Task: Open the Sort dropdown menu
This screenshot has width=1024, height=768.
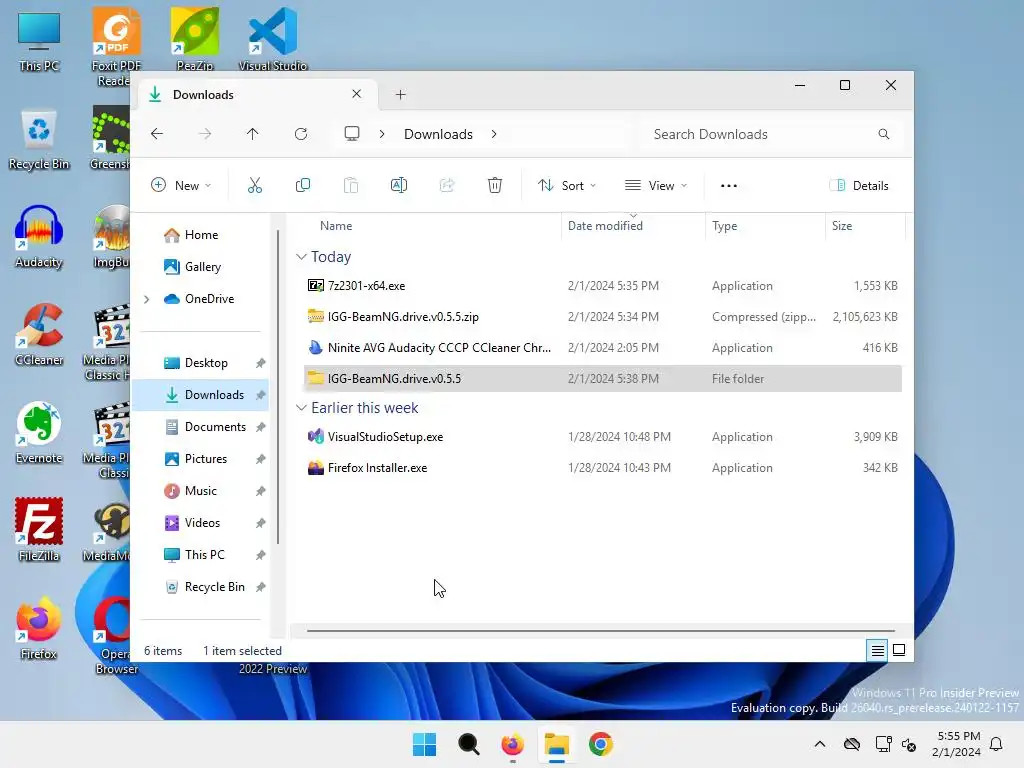Action: tap(566, 185)
